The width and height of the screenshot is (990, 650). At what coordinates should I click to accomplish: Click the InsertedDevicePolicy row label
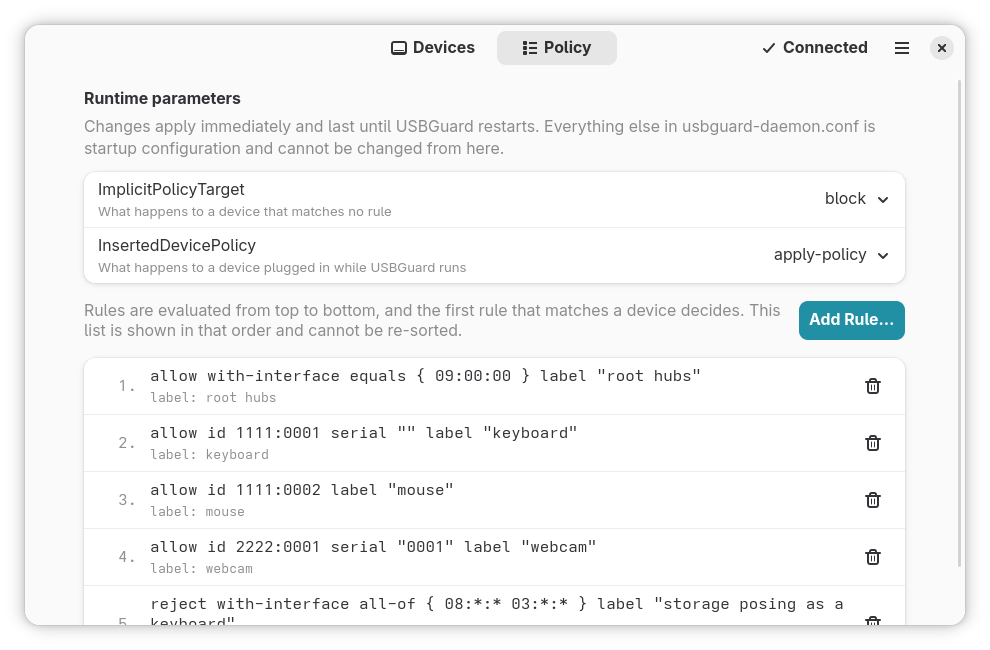click(177, 246)
